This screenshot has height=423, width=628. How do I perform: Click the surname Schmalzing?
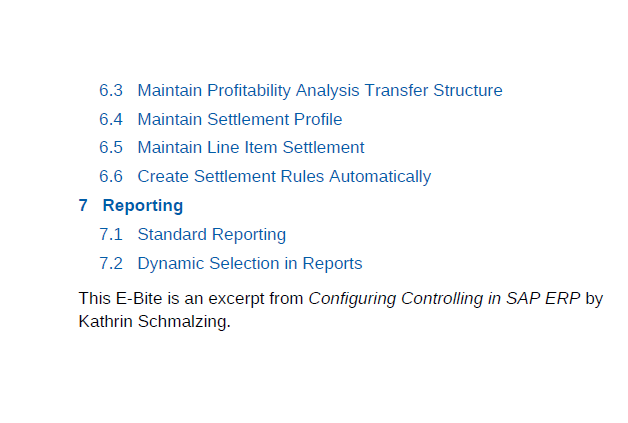click(x=184, y=322)
